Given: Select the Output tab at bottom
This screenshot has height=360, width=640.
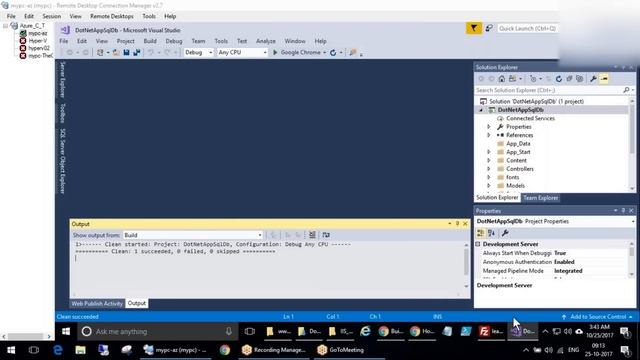Looking at the screenshot, I should point(137,304).
